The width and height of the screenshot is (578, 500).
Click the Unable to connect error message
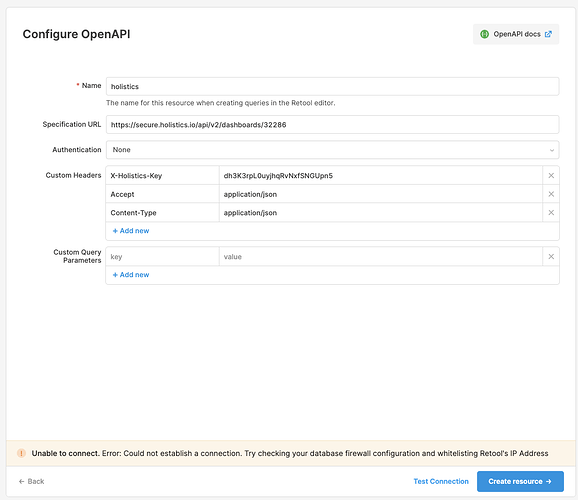(x=290, y=453)
